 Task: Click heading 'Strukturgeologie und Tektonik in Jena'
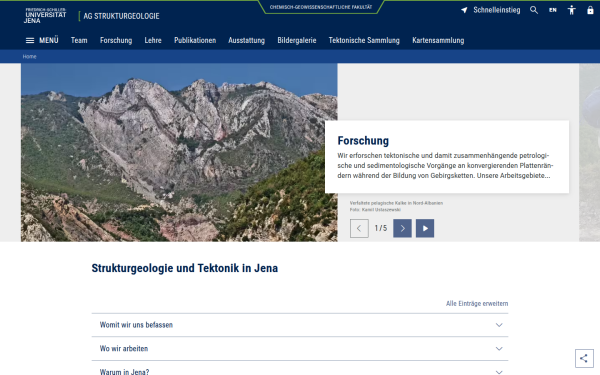coord(184,268)
